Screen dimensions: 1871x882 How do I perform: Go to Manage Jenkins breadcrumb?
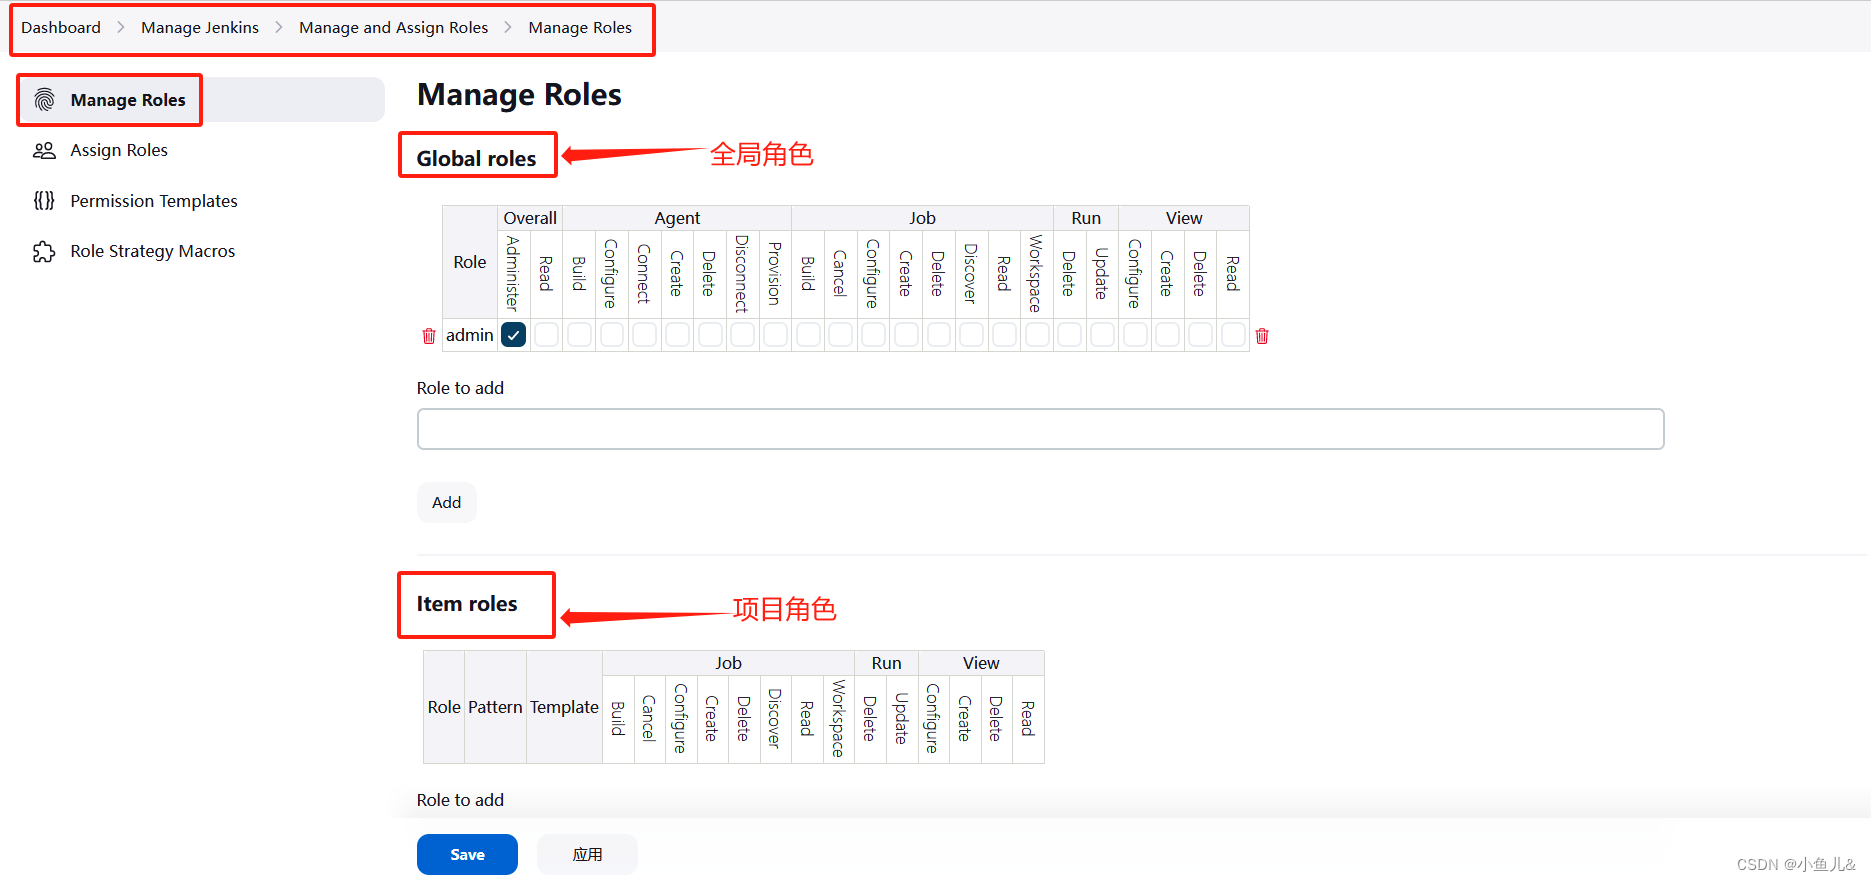point(200,27)
